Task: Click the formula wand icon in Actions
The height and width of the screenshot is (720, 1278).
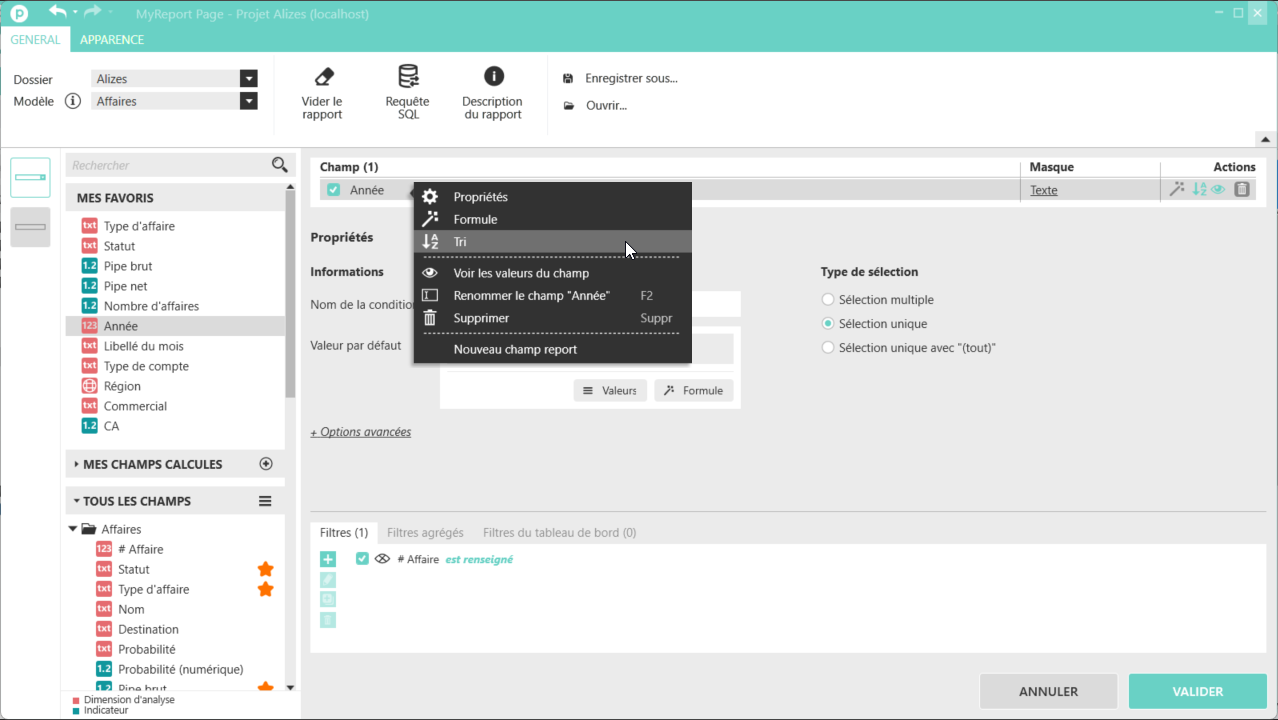Action: [x=1177, y=189]
